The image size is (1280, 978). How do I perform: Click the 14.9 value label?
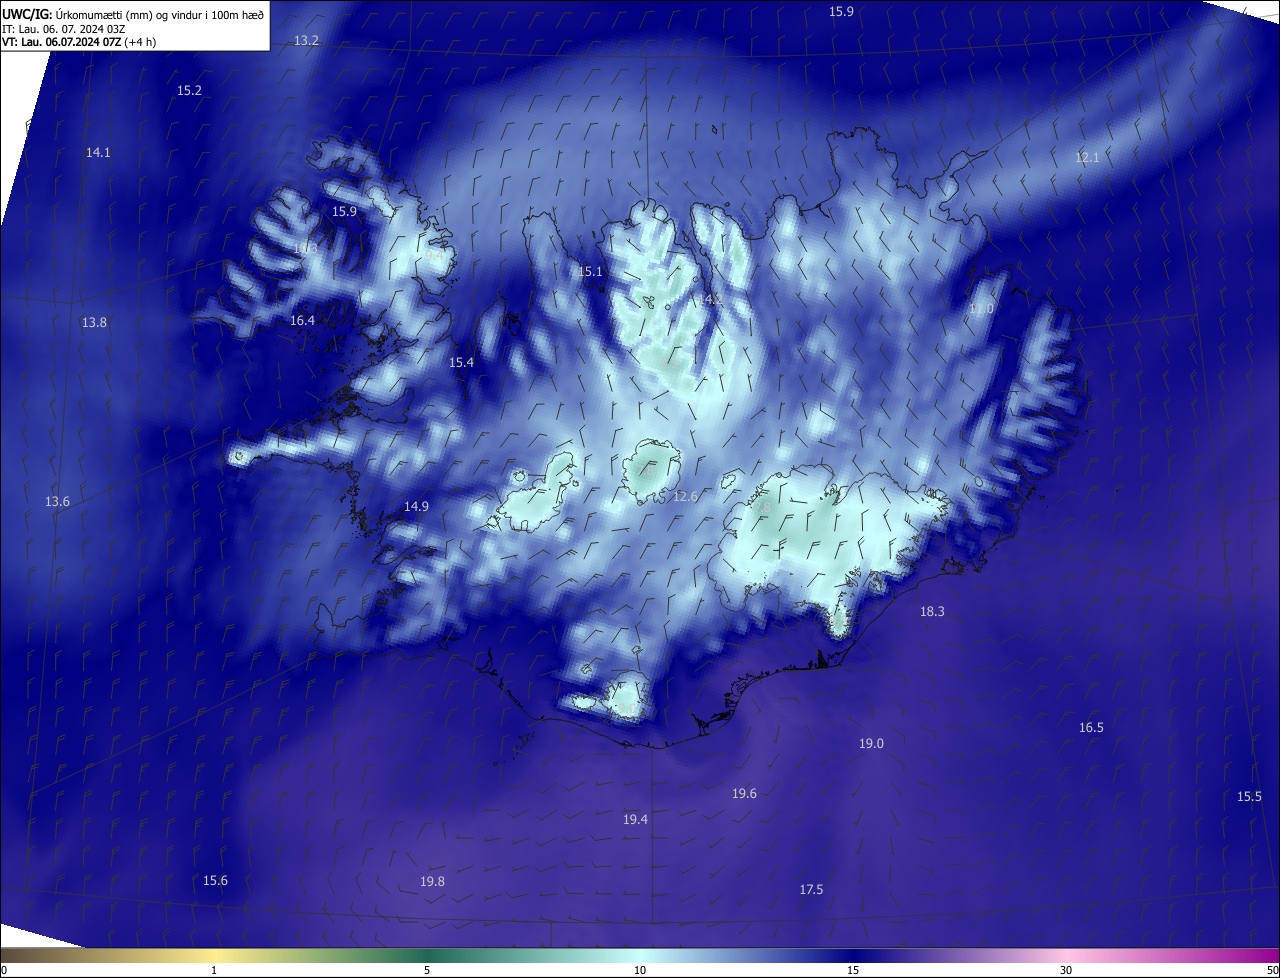[416, 507]
